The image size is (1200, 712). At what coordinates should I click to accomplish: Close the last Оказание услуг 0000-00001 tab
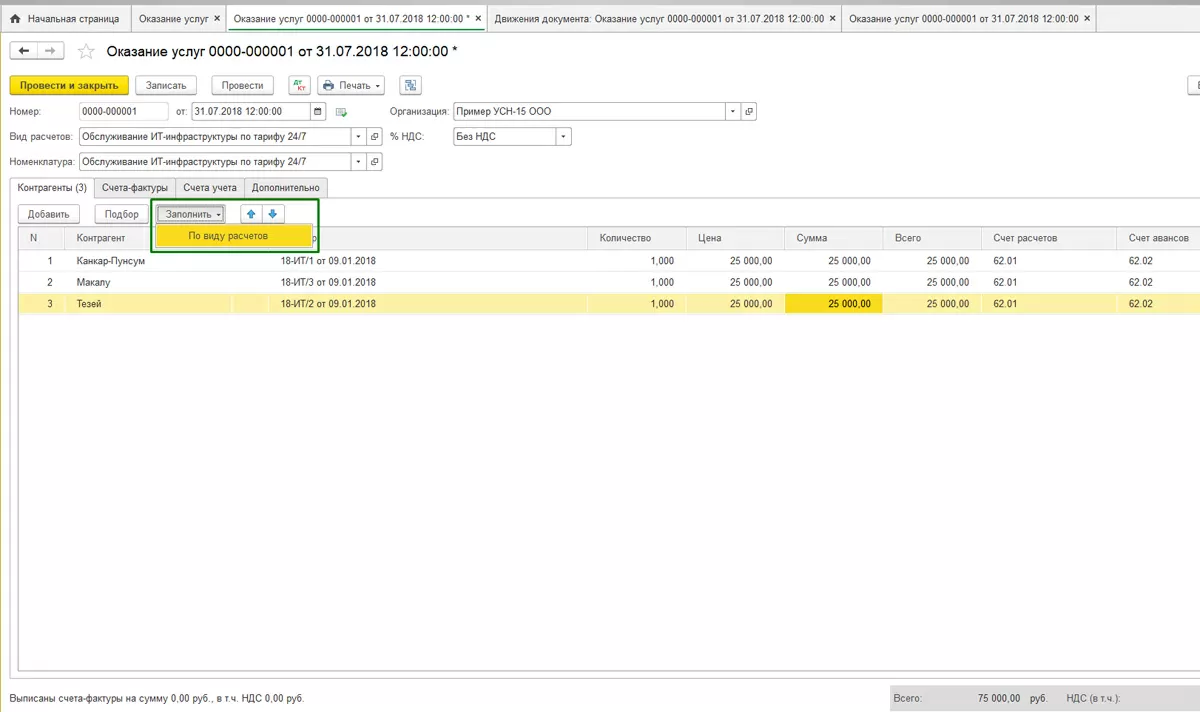1088,19
